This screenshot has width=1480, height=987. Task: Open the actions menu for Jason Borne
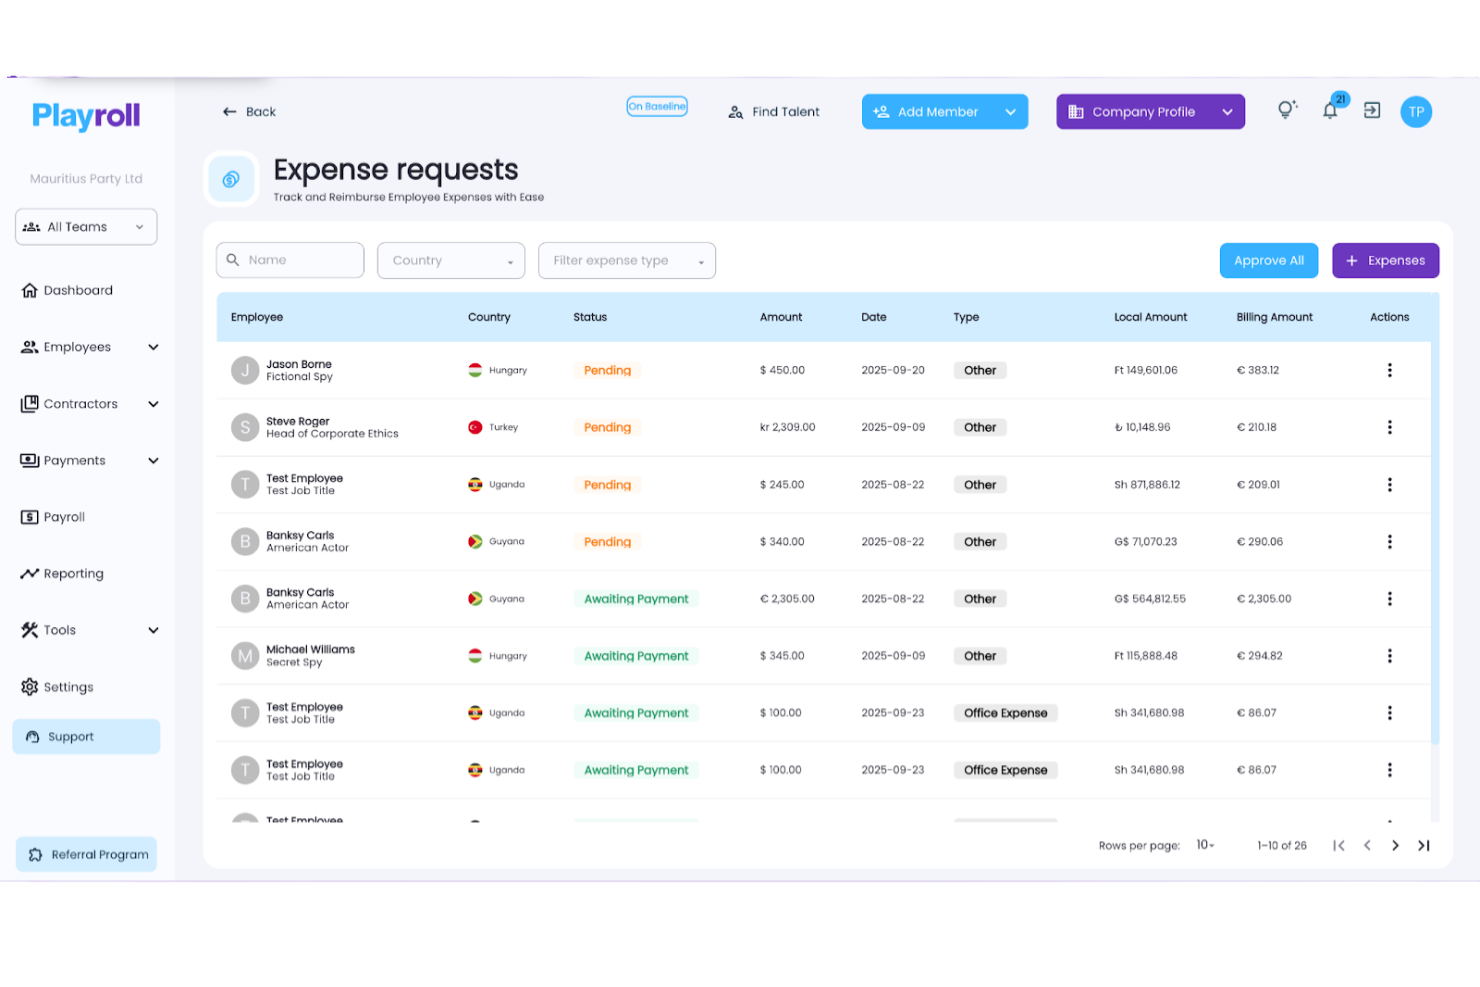pyautogui.click(x=1390, y=369)
